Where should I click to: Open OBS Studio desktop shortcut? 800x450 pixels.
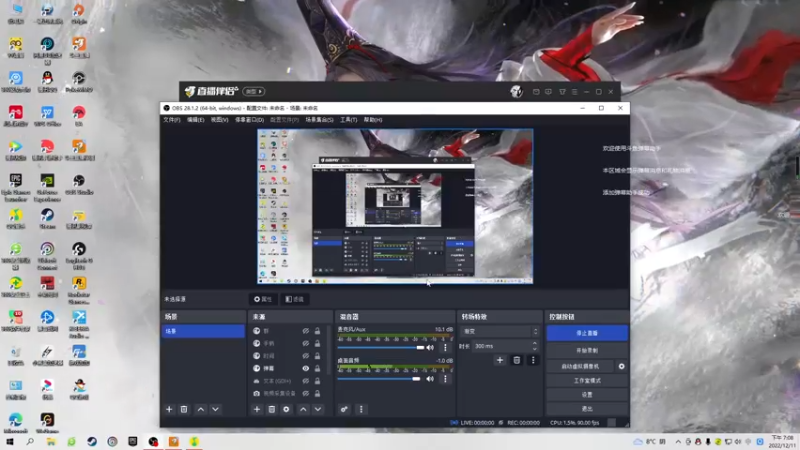click(79, 185)
